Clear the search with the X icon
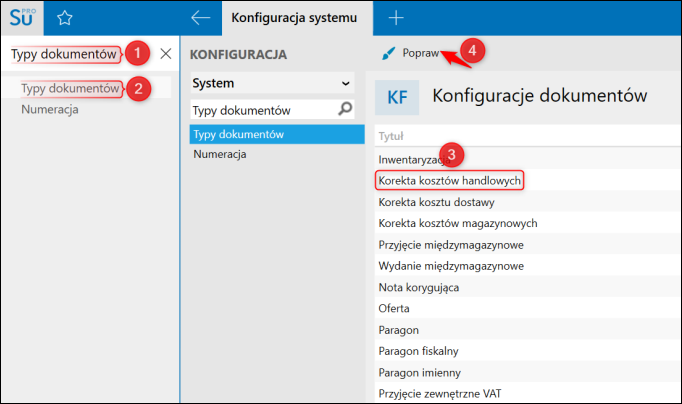The image size is (682, 404). click(166, 53)
